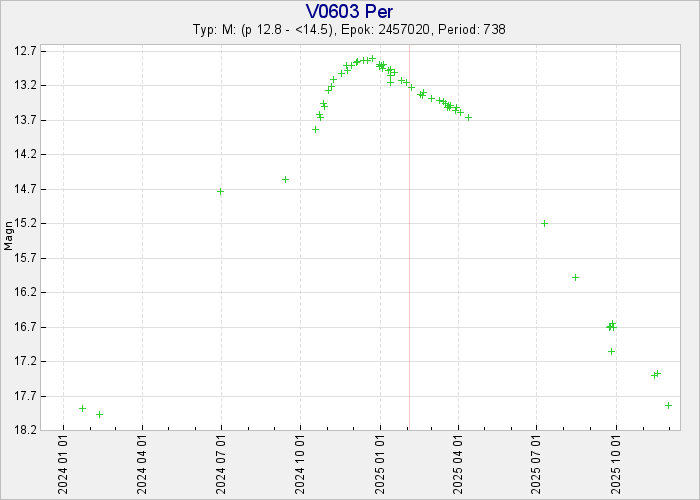The width and height of the screenshot is (700, 500).
Task: Click the gray point near magnitude 16.0
Action: point(575,277)
